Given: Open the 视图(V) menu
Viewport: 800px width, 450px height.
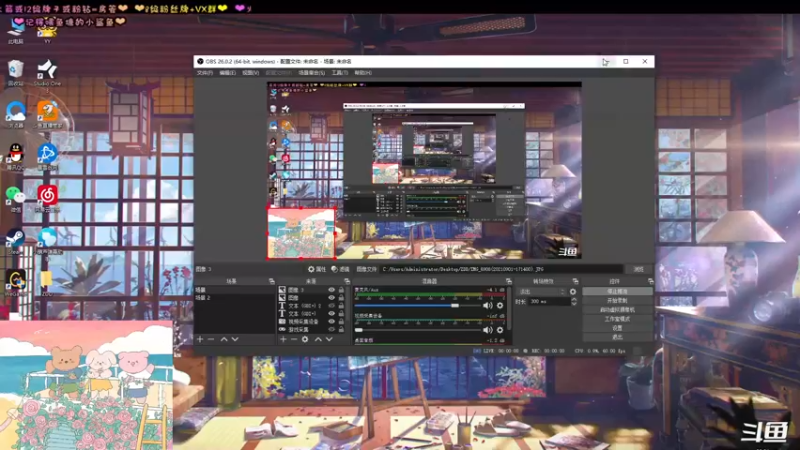Looking at the screenshot, I should [x=251, y=73].
